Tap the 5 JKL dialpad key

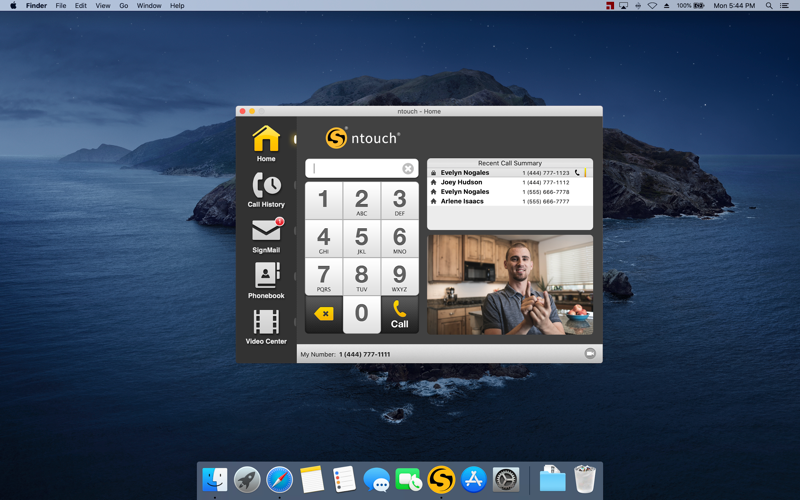[361, 239]
